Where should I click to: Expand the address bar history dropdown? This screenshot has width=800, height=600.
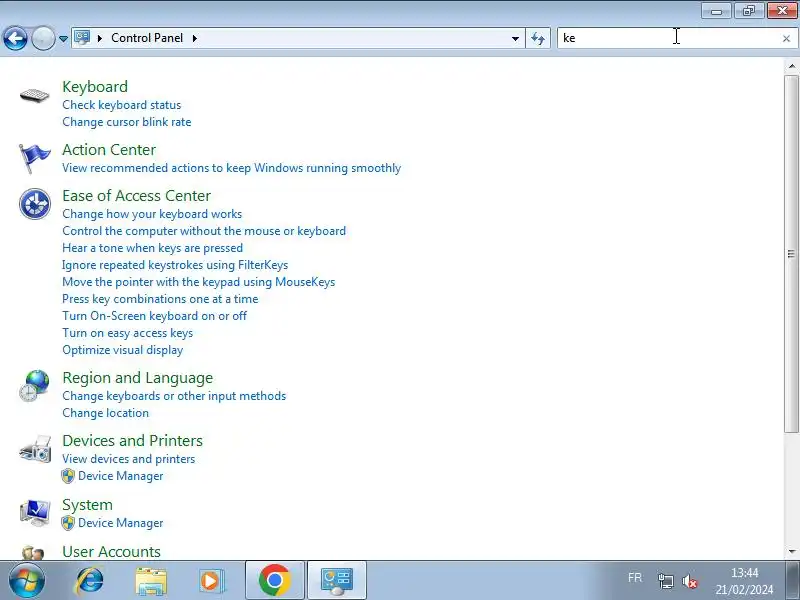pos(515,38)
